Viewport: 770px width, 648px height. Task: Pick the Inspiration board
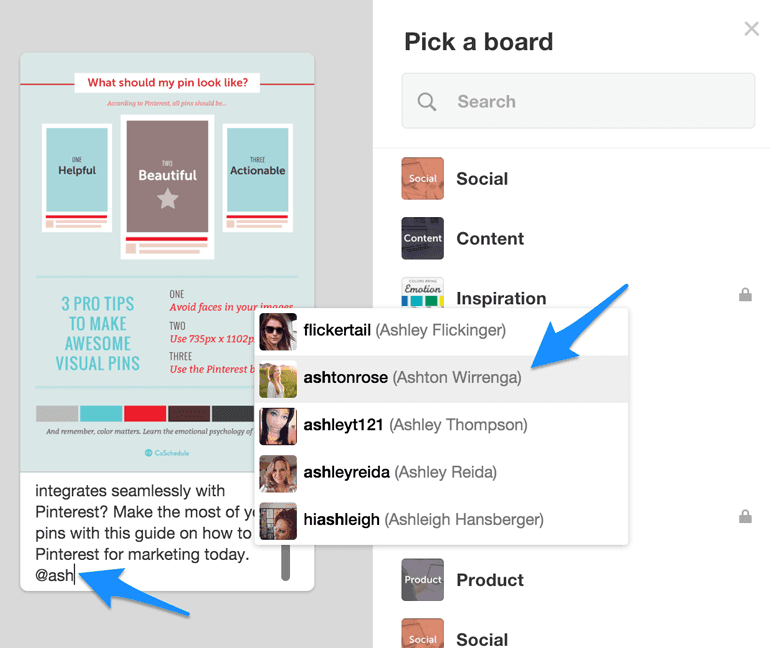coord(501,298)
